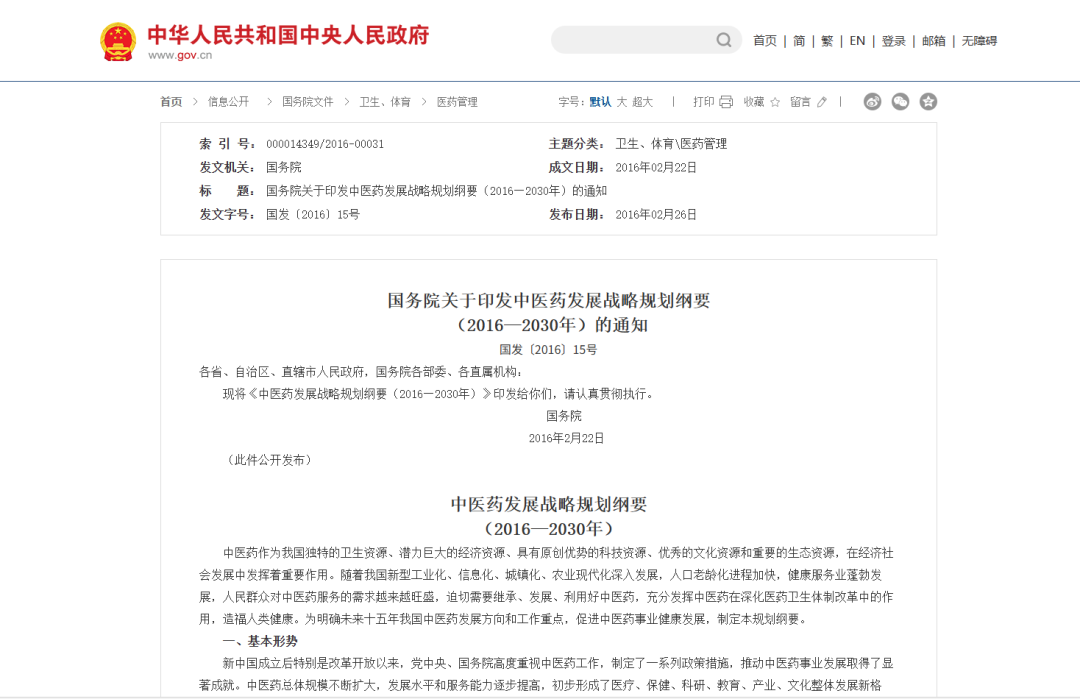Enable accessibility mode via 无障碍

pos(979,40)
